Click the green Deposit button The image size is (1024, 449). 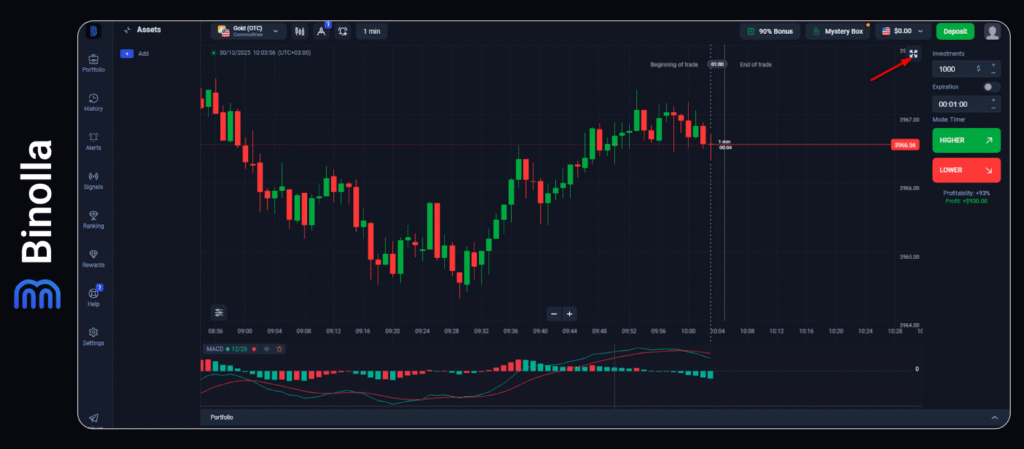(x=955, y=32)
